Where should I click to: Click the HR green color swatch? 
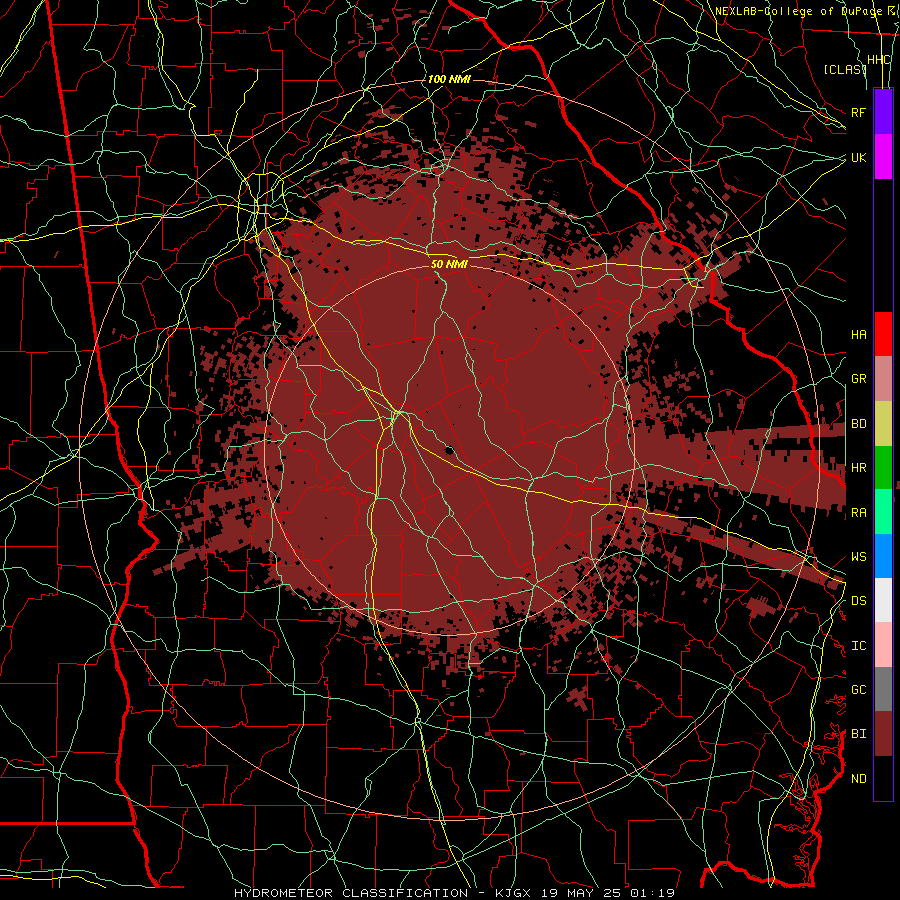pyautogui.click(x=883, y=468)
